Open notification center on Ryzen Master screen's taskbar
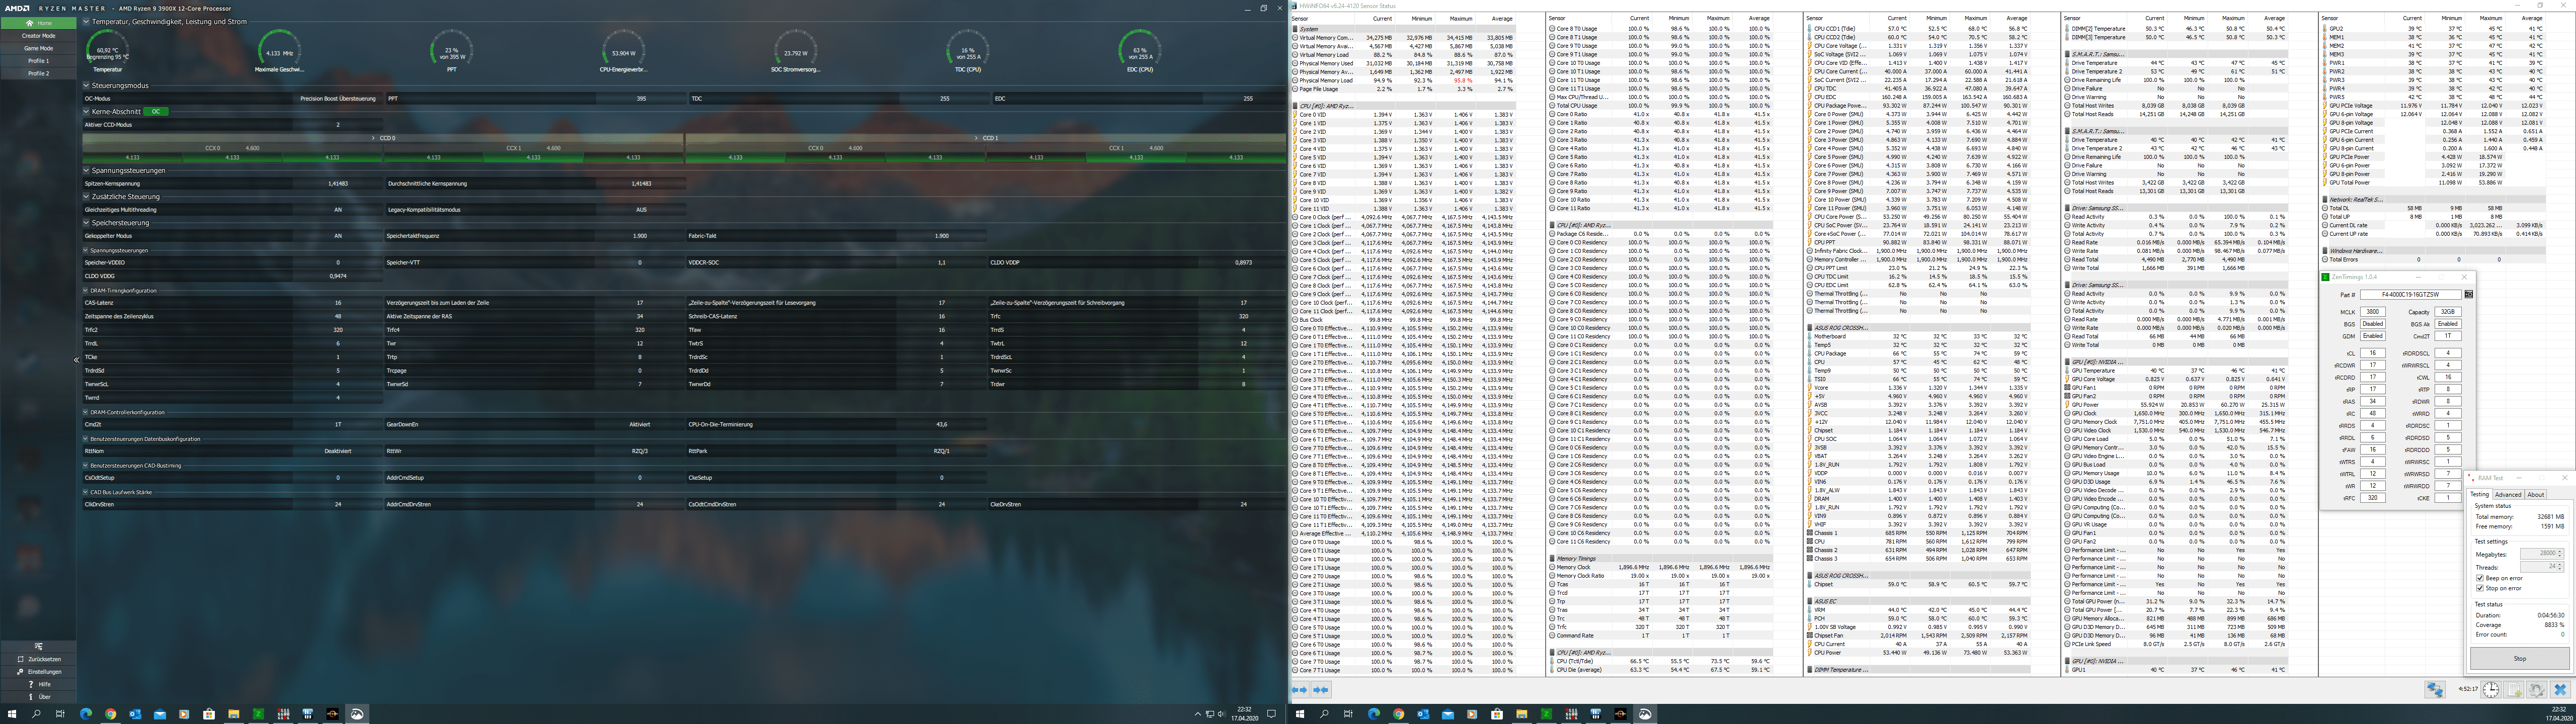This screenshot has width=2576, height=724. pyautogui.click(x=1271, y=714)
